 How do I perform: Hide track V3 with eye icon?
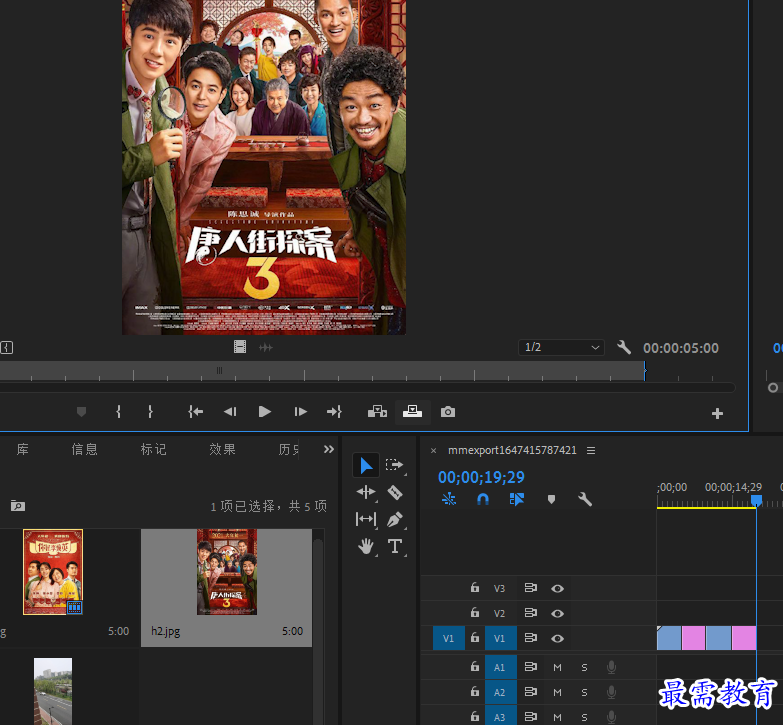pyautogui.click(x=557, y=589)
